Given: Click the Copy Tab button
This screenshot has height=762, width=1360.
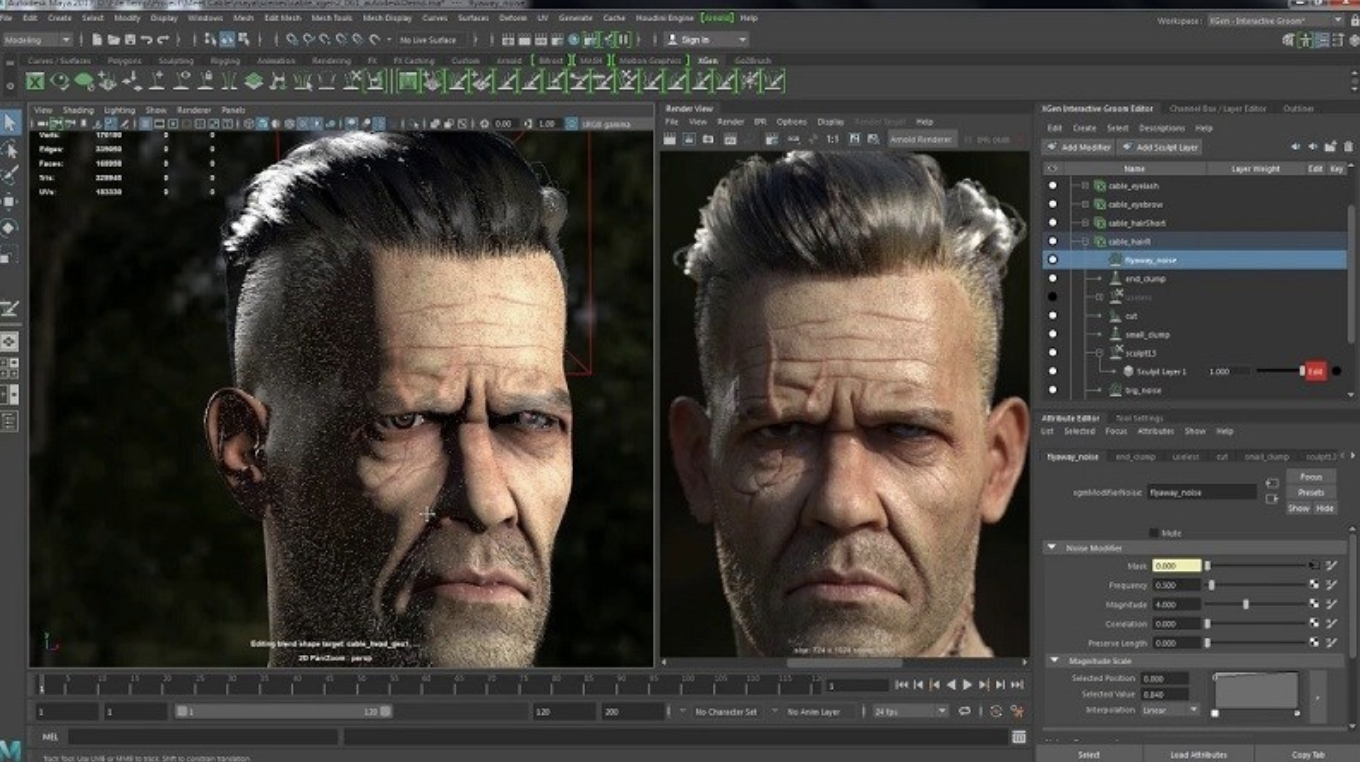Looking at the screenshot, I should 1307,755.
